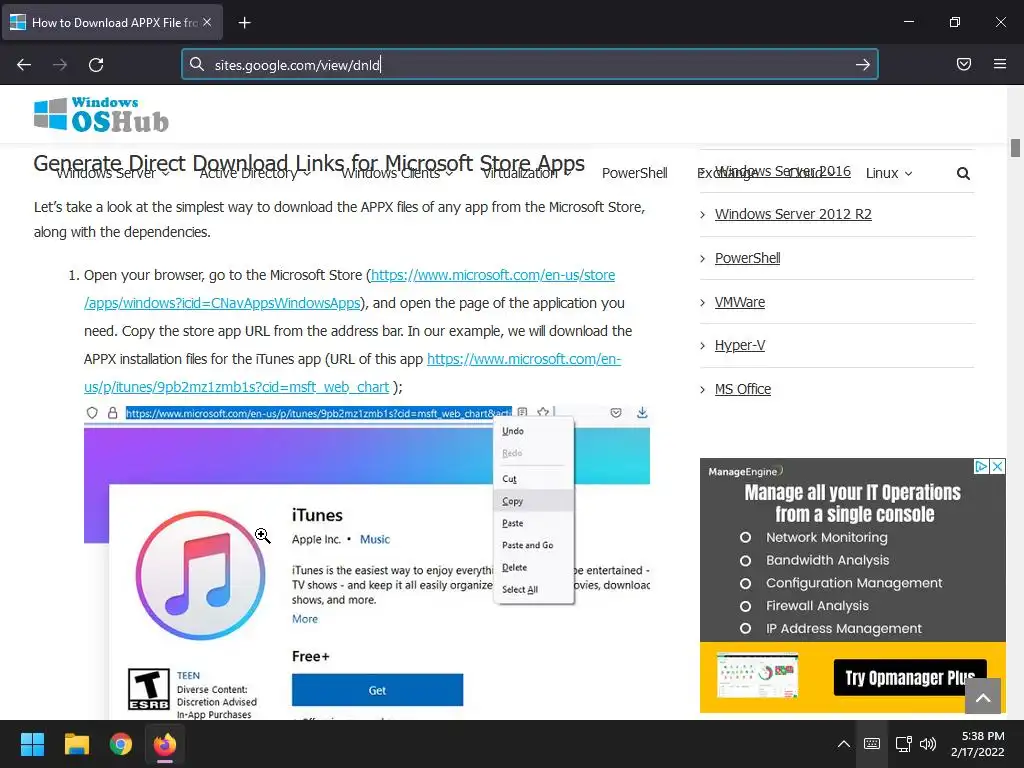
Task: Open the VMWare sidebar category
Action: coord(739,302)
